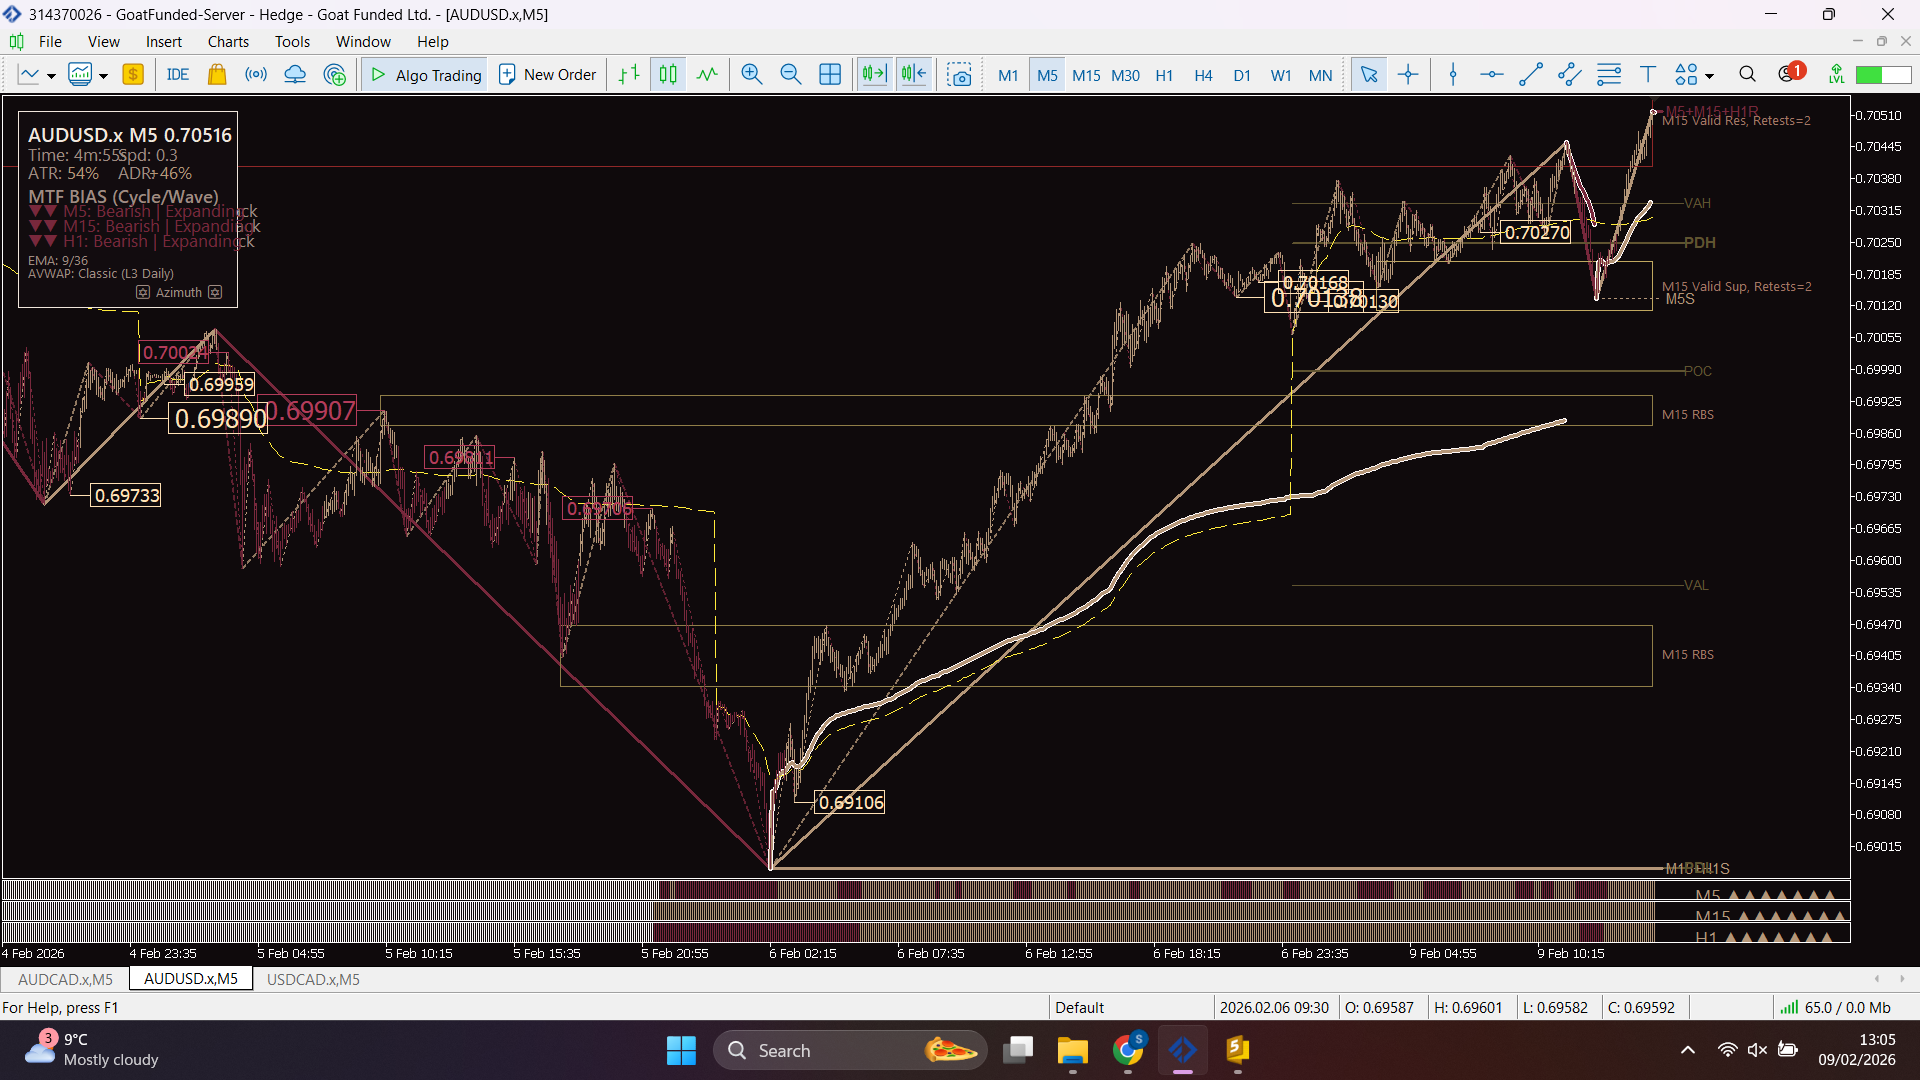Open the indicators list dropdown arrow
Screen dimensions: 1920x1080
[103, 76]
